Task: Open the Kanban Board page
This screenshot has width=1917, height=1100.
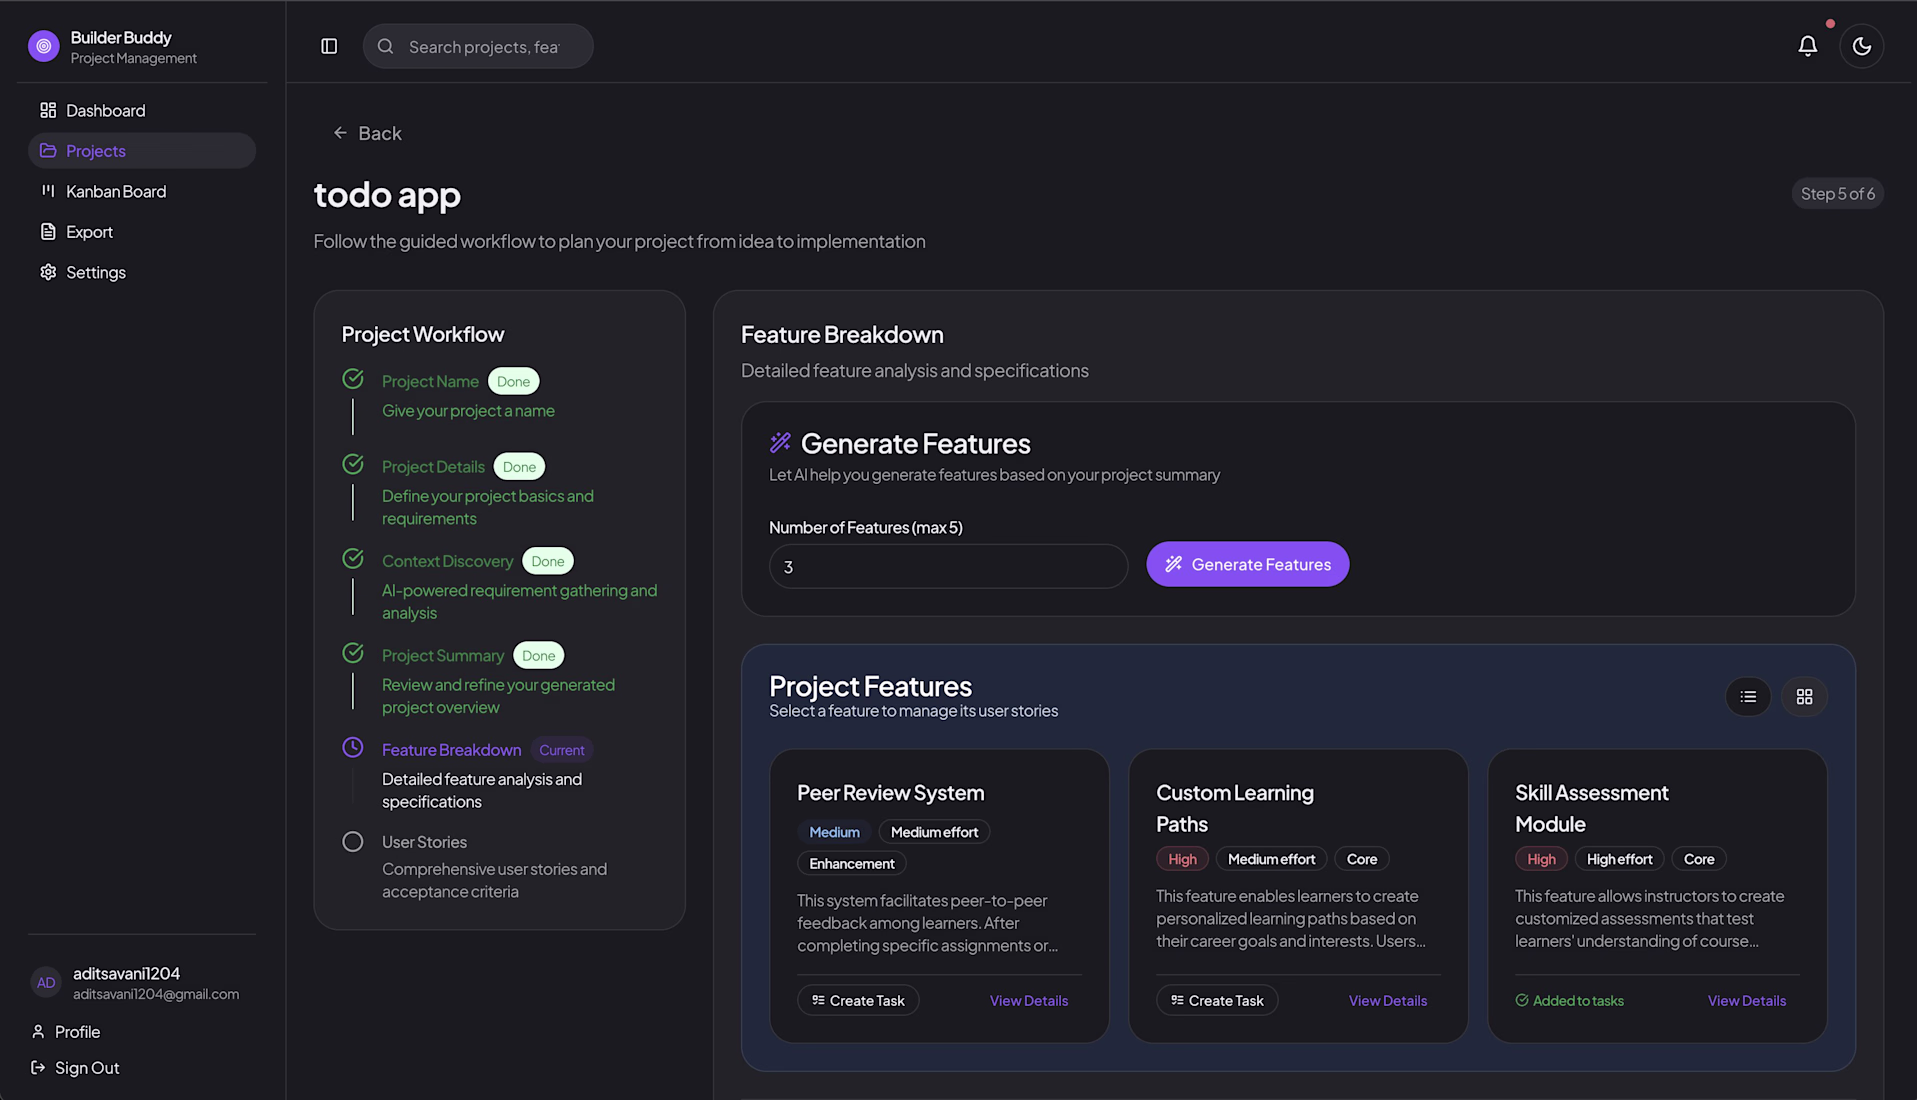Action: [x=115, y=191]
